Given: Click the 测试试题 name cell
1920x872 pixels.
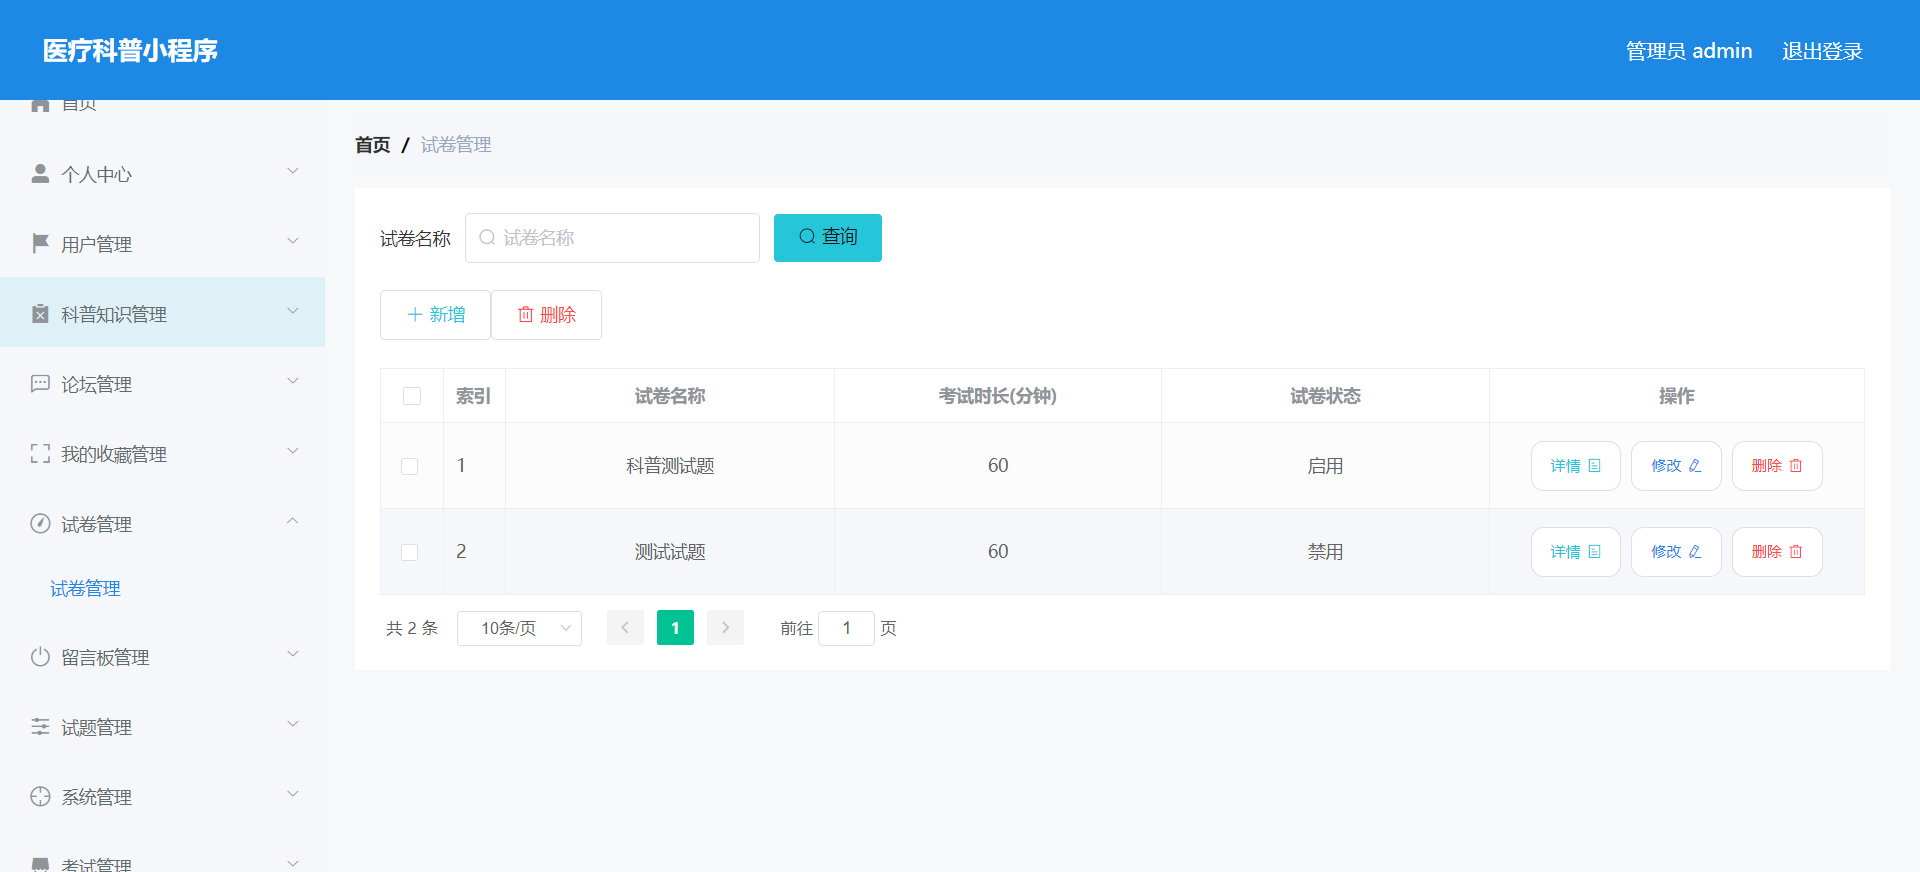Looking at the screenshot, I should coord(670,552).
